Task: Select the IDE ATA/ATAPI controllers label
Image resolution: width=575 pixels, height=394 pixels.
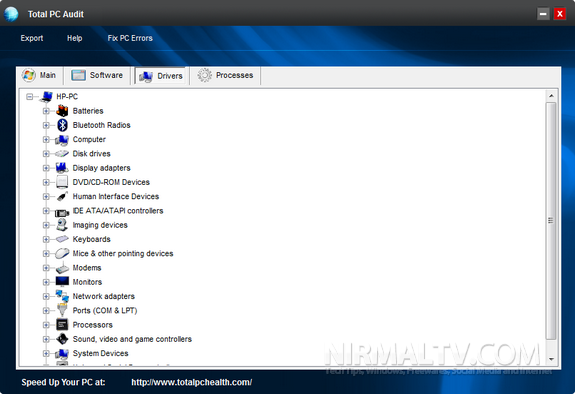Action: coord(118,211)
